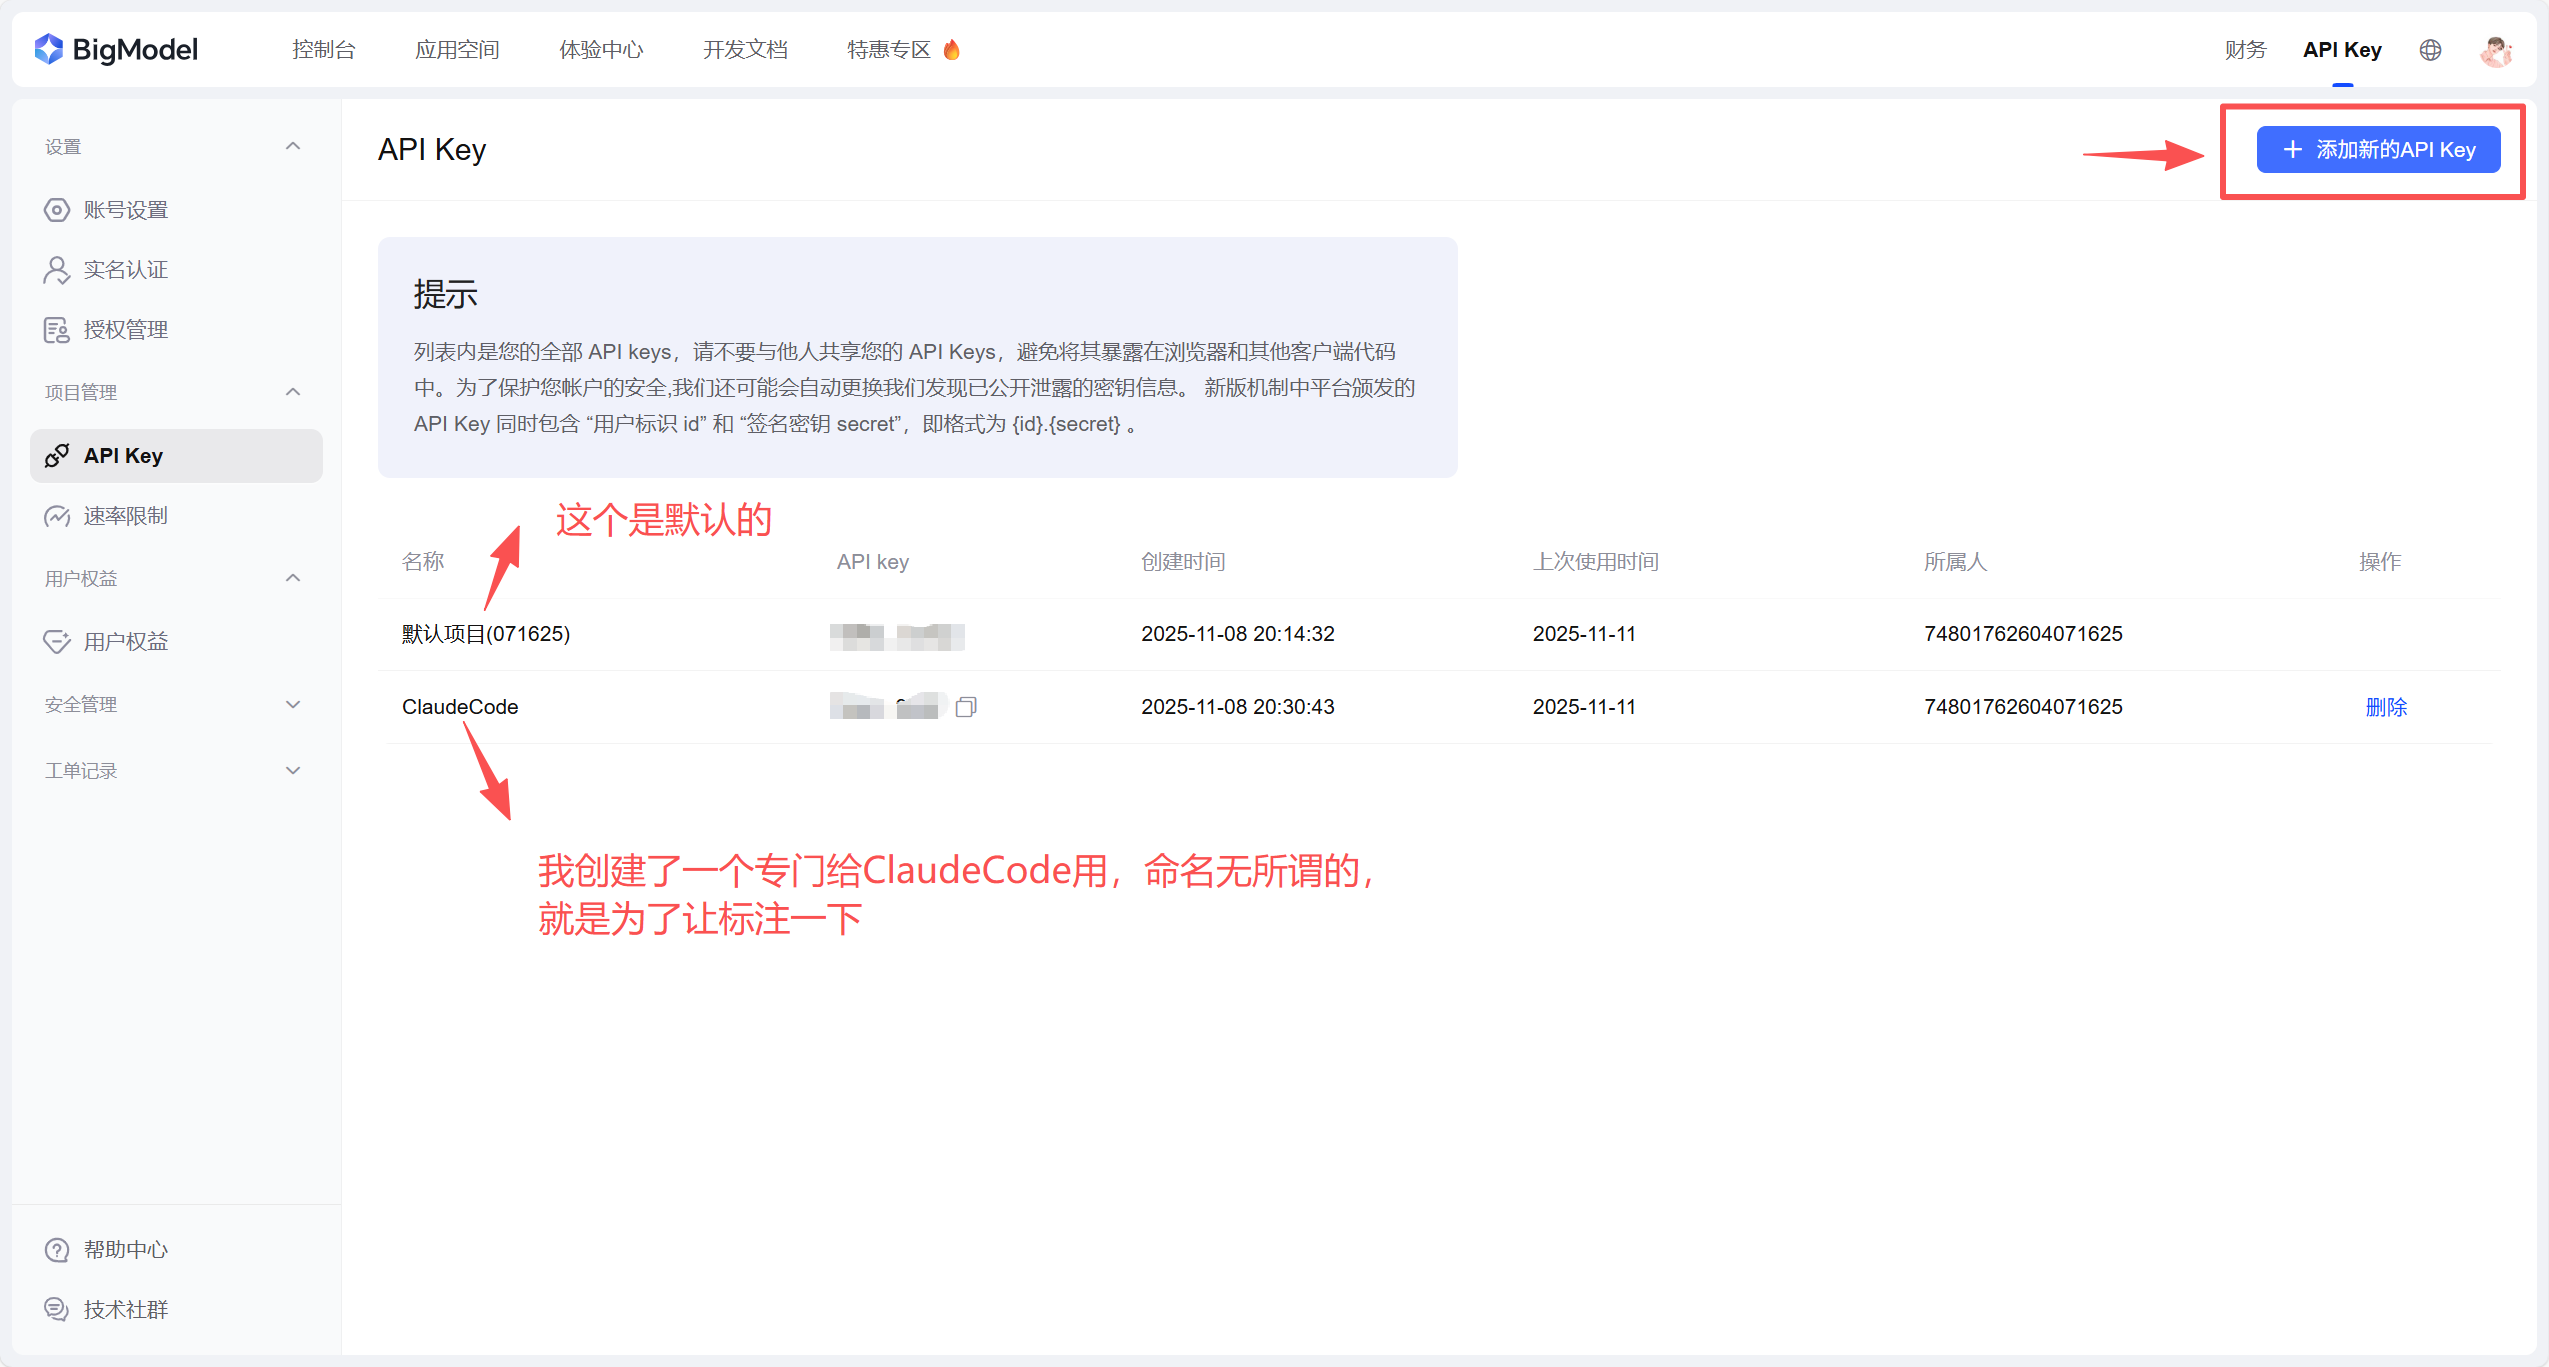Screen dimensions: 2549x1367
Task: Click 添加新的API Key button
Action: [2378, 149]
